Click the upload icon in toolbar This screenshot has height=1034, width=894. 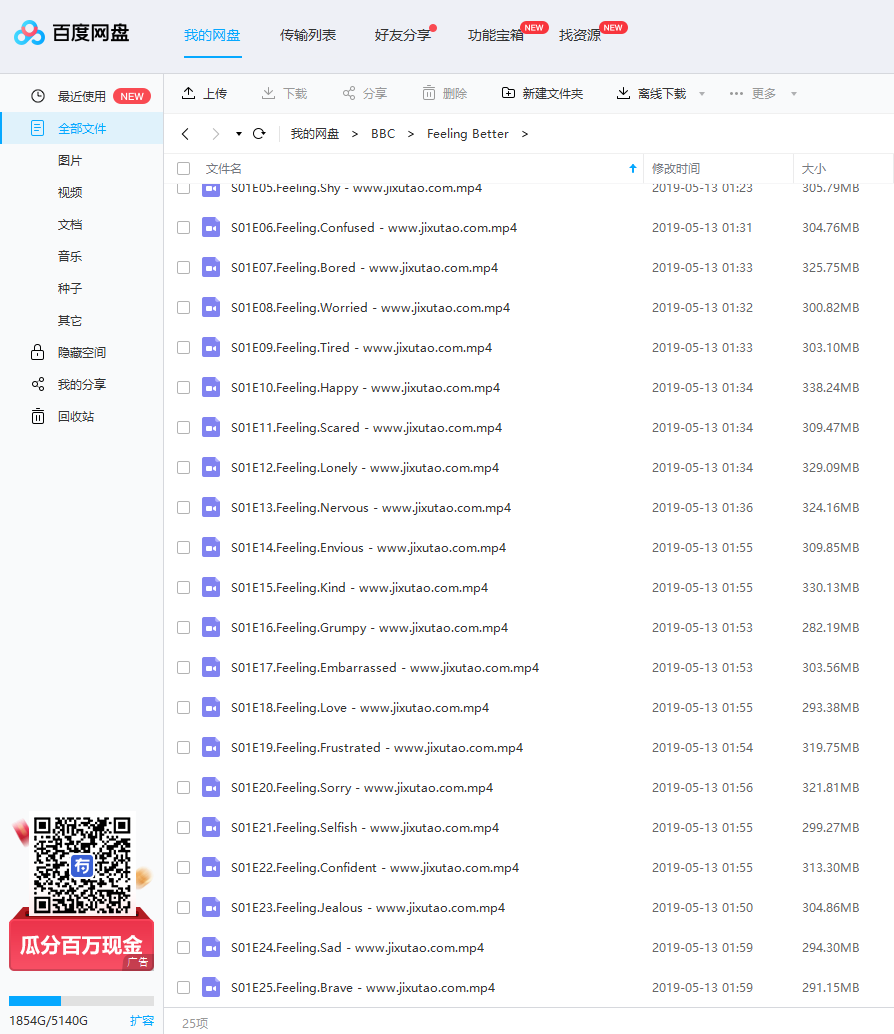pos(188,93)
